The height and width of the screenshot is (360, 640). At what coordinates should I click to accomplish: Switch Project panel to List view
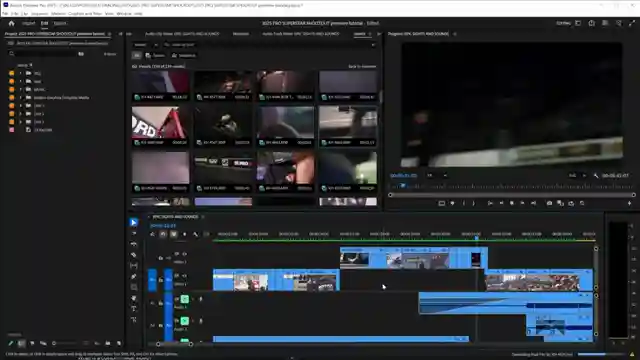21,344
